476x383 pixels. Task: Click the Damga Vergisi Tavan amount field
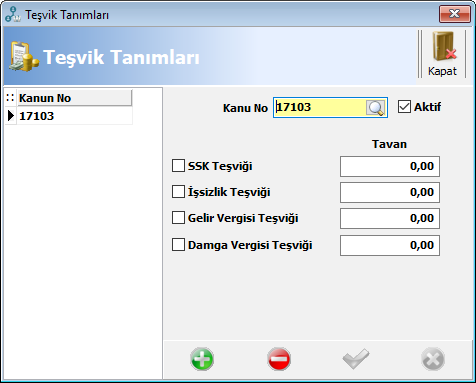click(390, 245)
